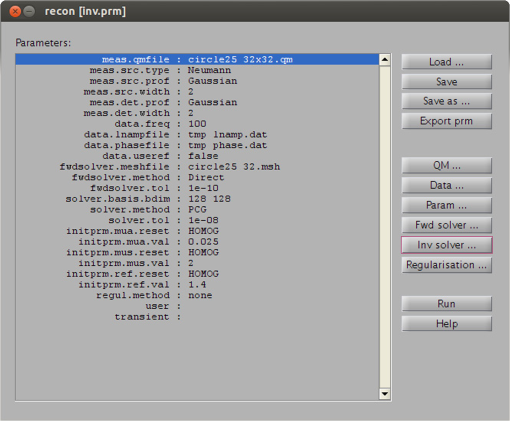
Task: Open the Regularisation ... settings
Action: click(446, 265)
